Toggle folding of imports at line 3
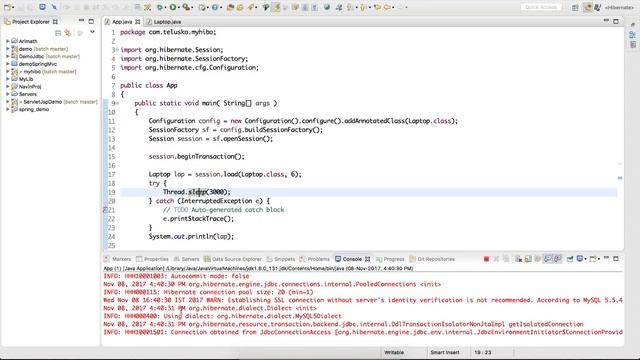 [117, 50]
